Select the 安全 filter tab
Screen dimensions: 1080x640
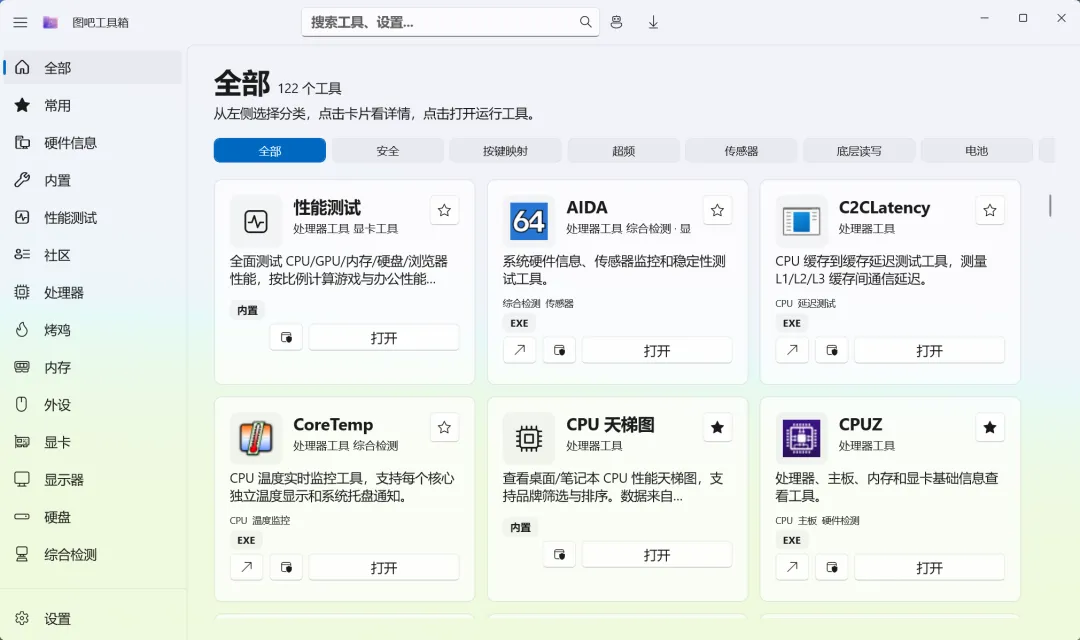coord(388,150)
